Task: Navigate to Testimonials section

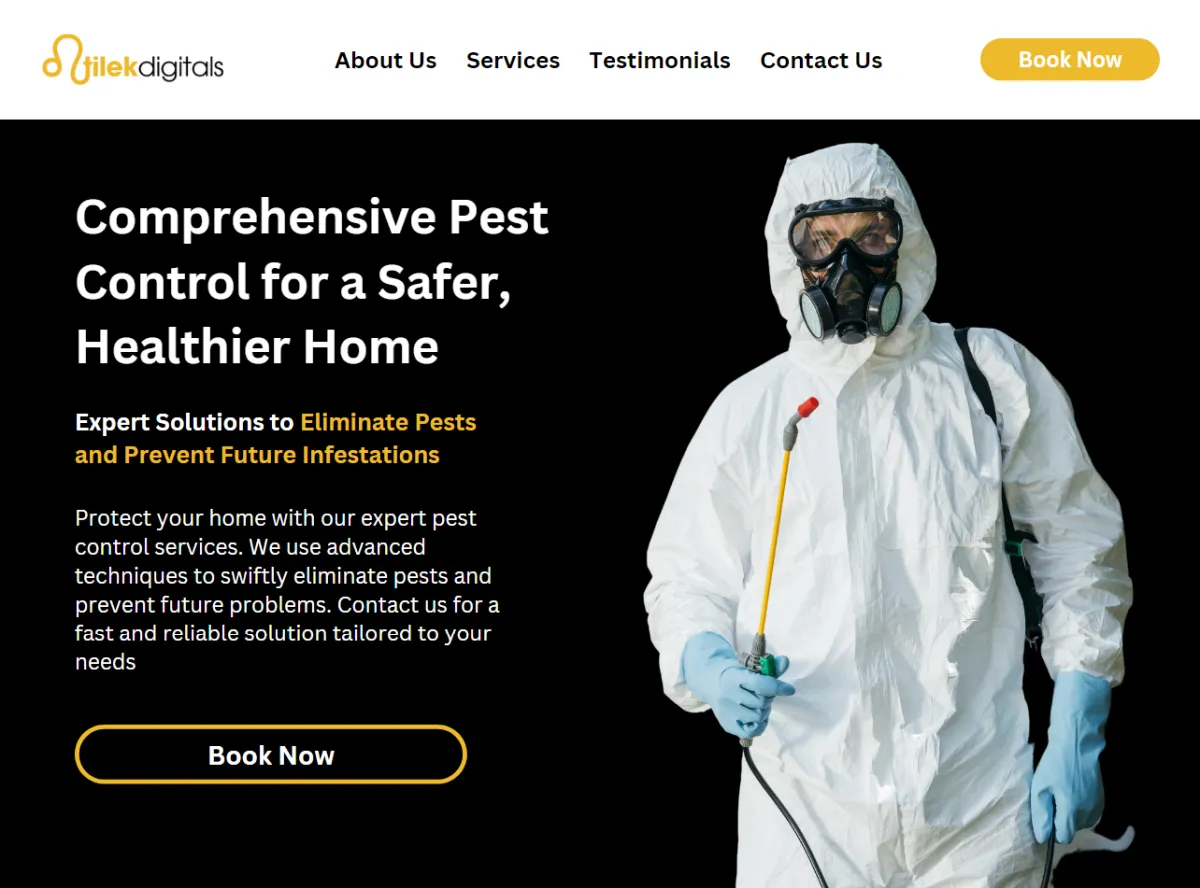Action: point(660,60)
